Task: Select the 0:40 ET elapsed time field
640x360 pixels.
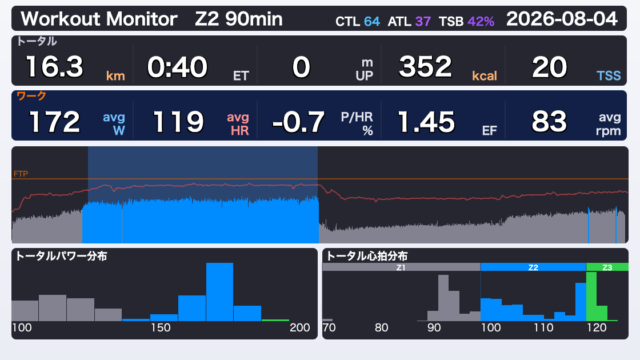Action: tap(197, 67)
